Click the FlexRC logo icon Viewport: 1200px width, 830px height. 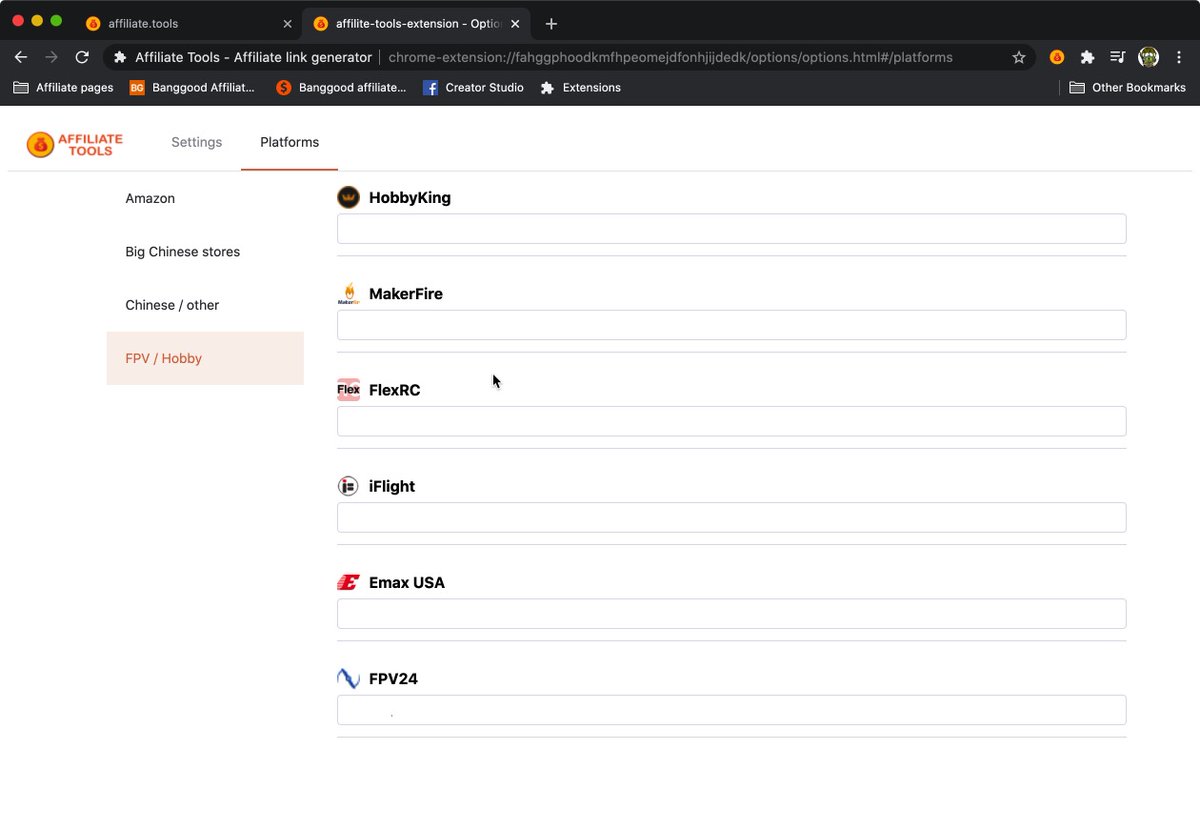click(348, 390)
